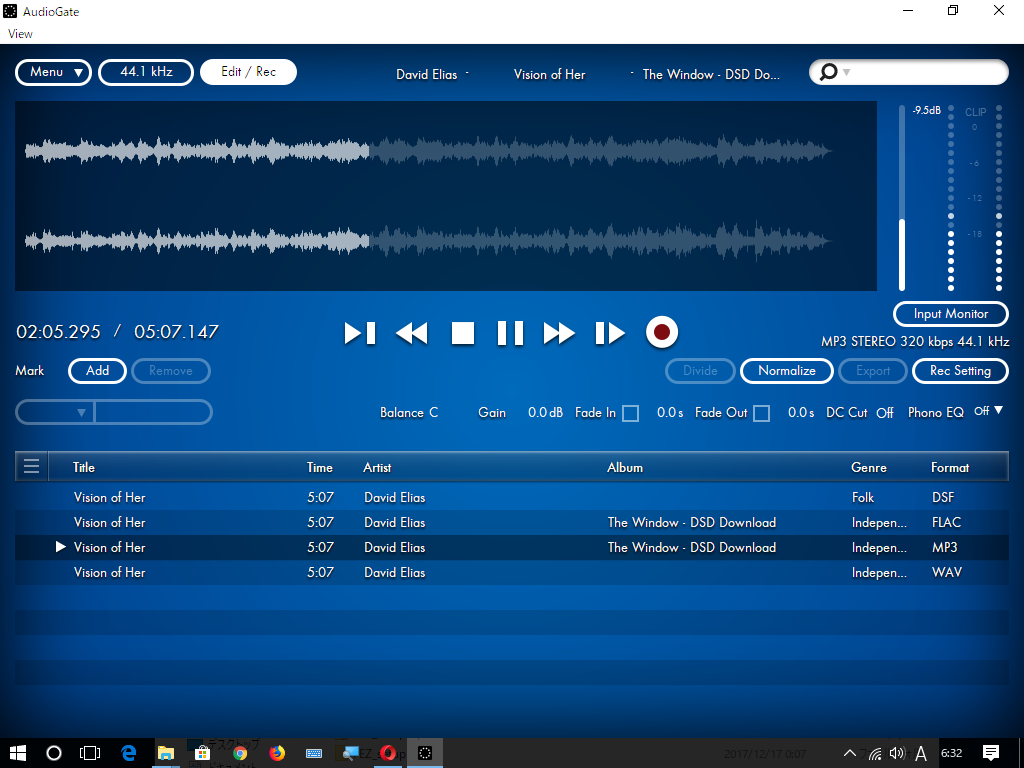This screenshot has width=1024, height=768.
Task: Click the fast forward transport button
Action: click(x=559, y=333)
